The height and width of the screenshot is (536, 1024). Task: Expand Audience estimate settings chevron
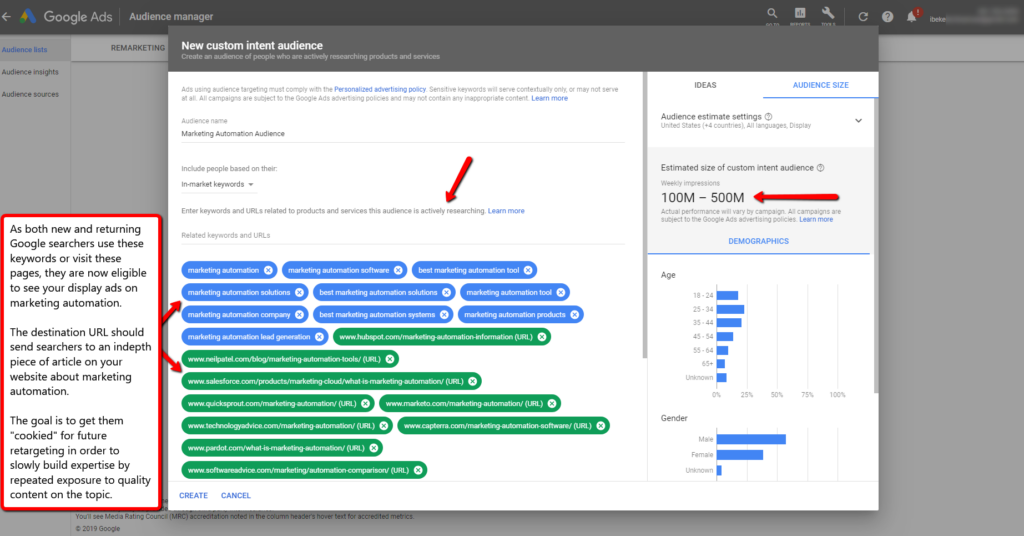point(857,121)
